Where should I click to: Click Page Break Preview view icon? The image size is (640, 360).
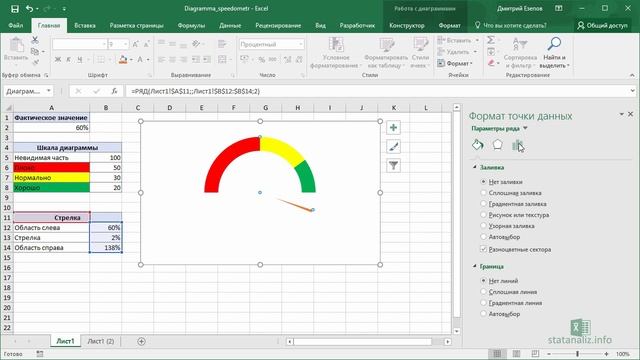point(535,353)
